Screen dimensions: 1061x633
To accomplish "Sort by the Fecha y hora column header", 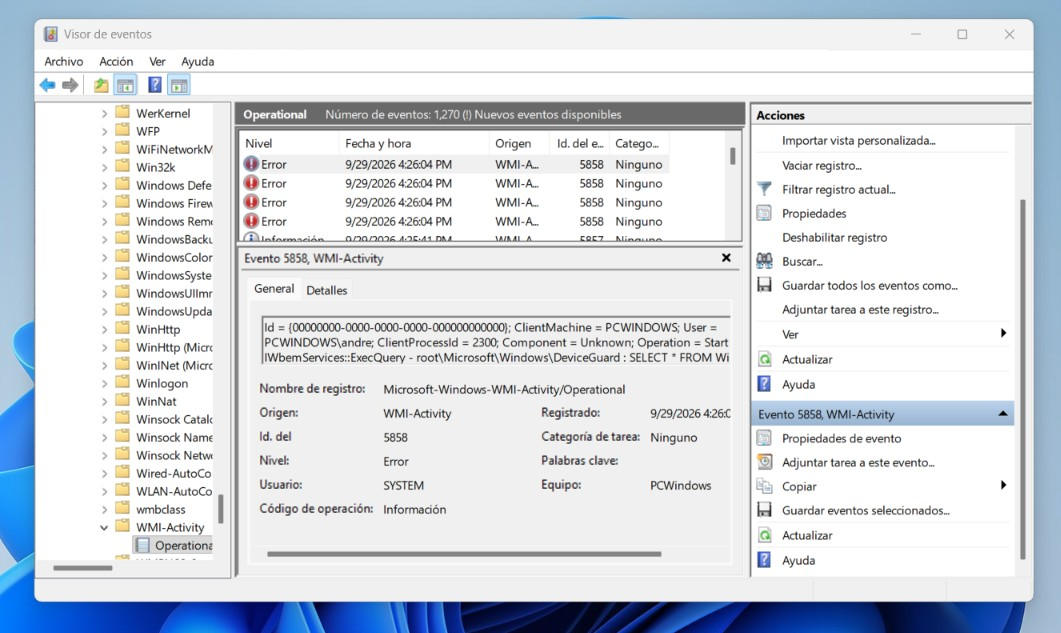I will (413, 144).
